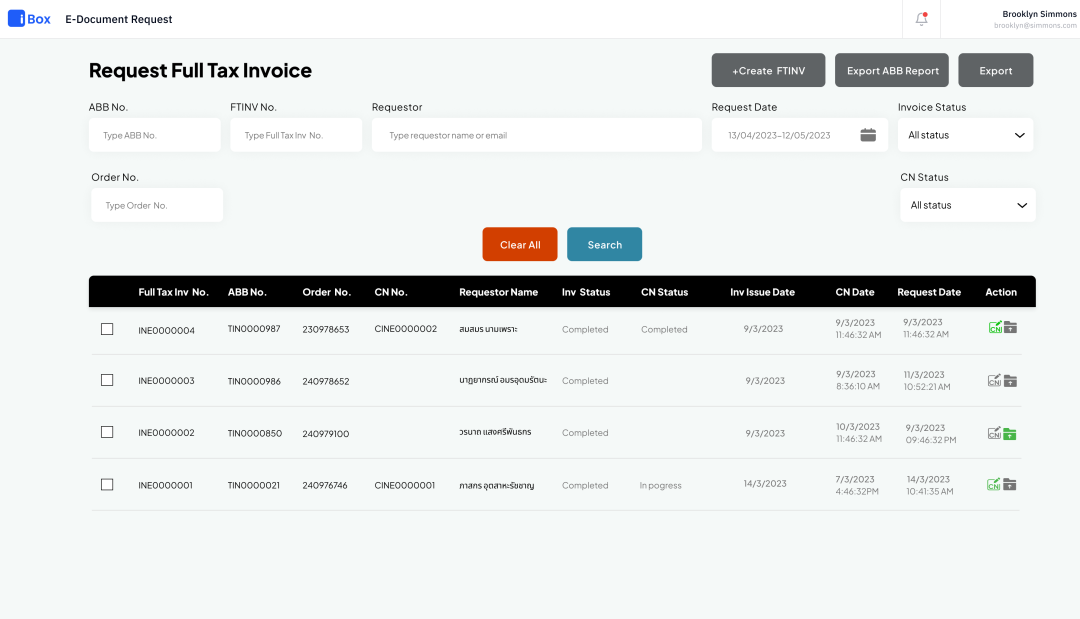
Task: Click green CN edit icon for INE0000004
Action: point(994,328)
